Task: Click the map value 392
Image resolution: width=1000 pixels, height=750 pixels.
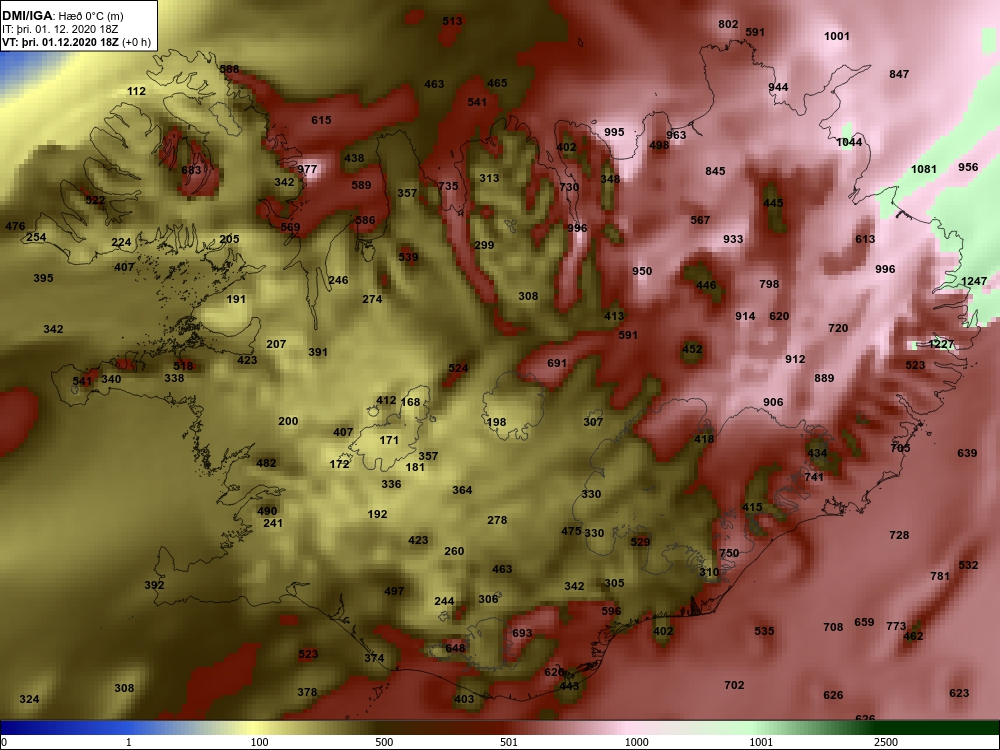Action: point(154,585)
